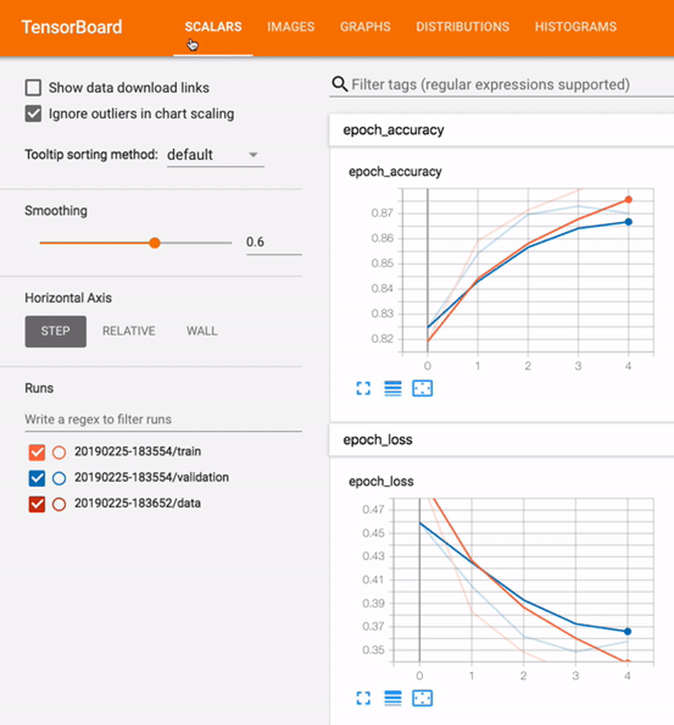Viewport: 674px width, 725px height.
Task: Open the Tooltip sorting method dropdown
Action: (x=215, y=155)
